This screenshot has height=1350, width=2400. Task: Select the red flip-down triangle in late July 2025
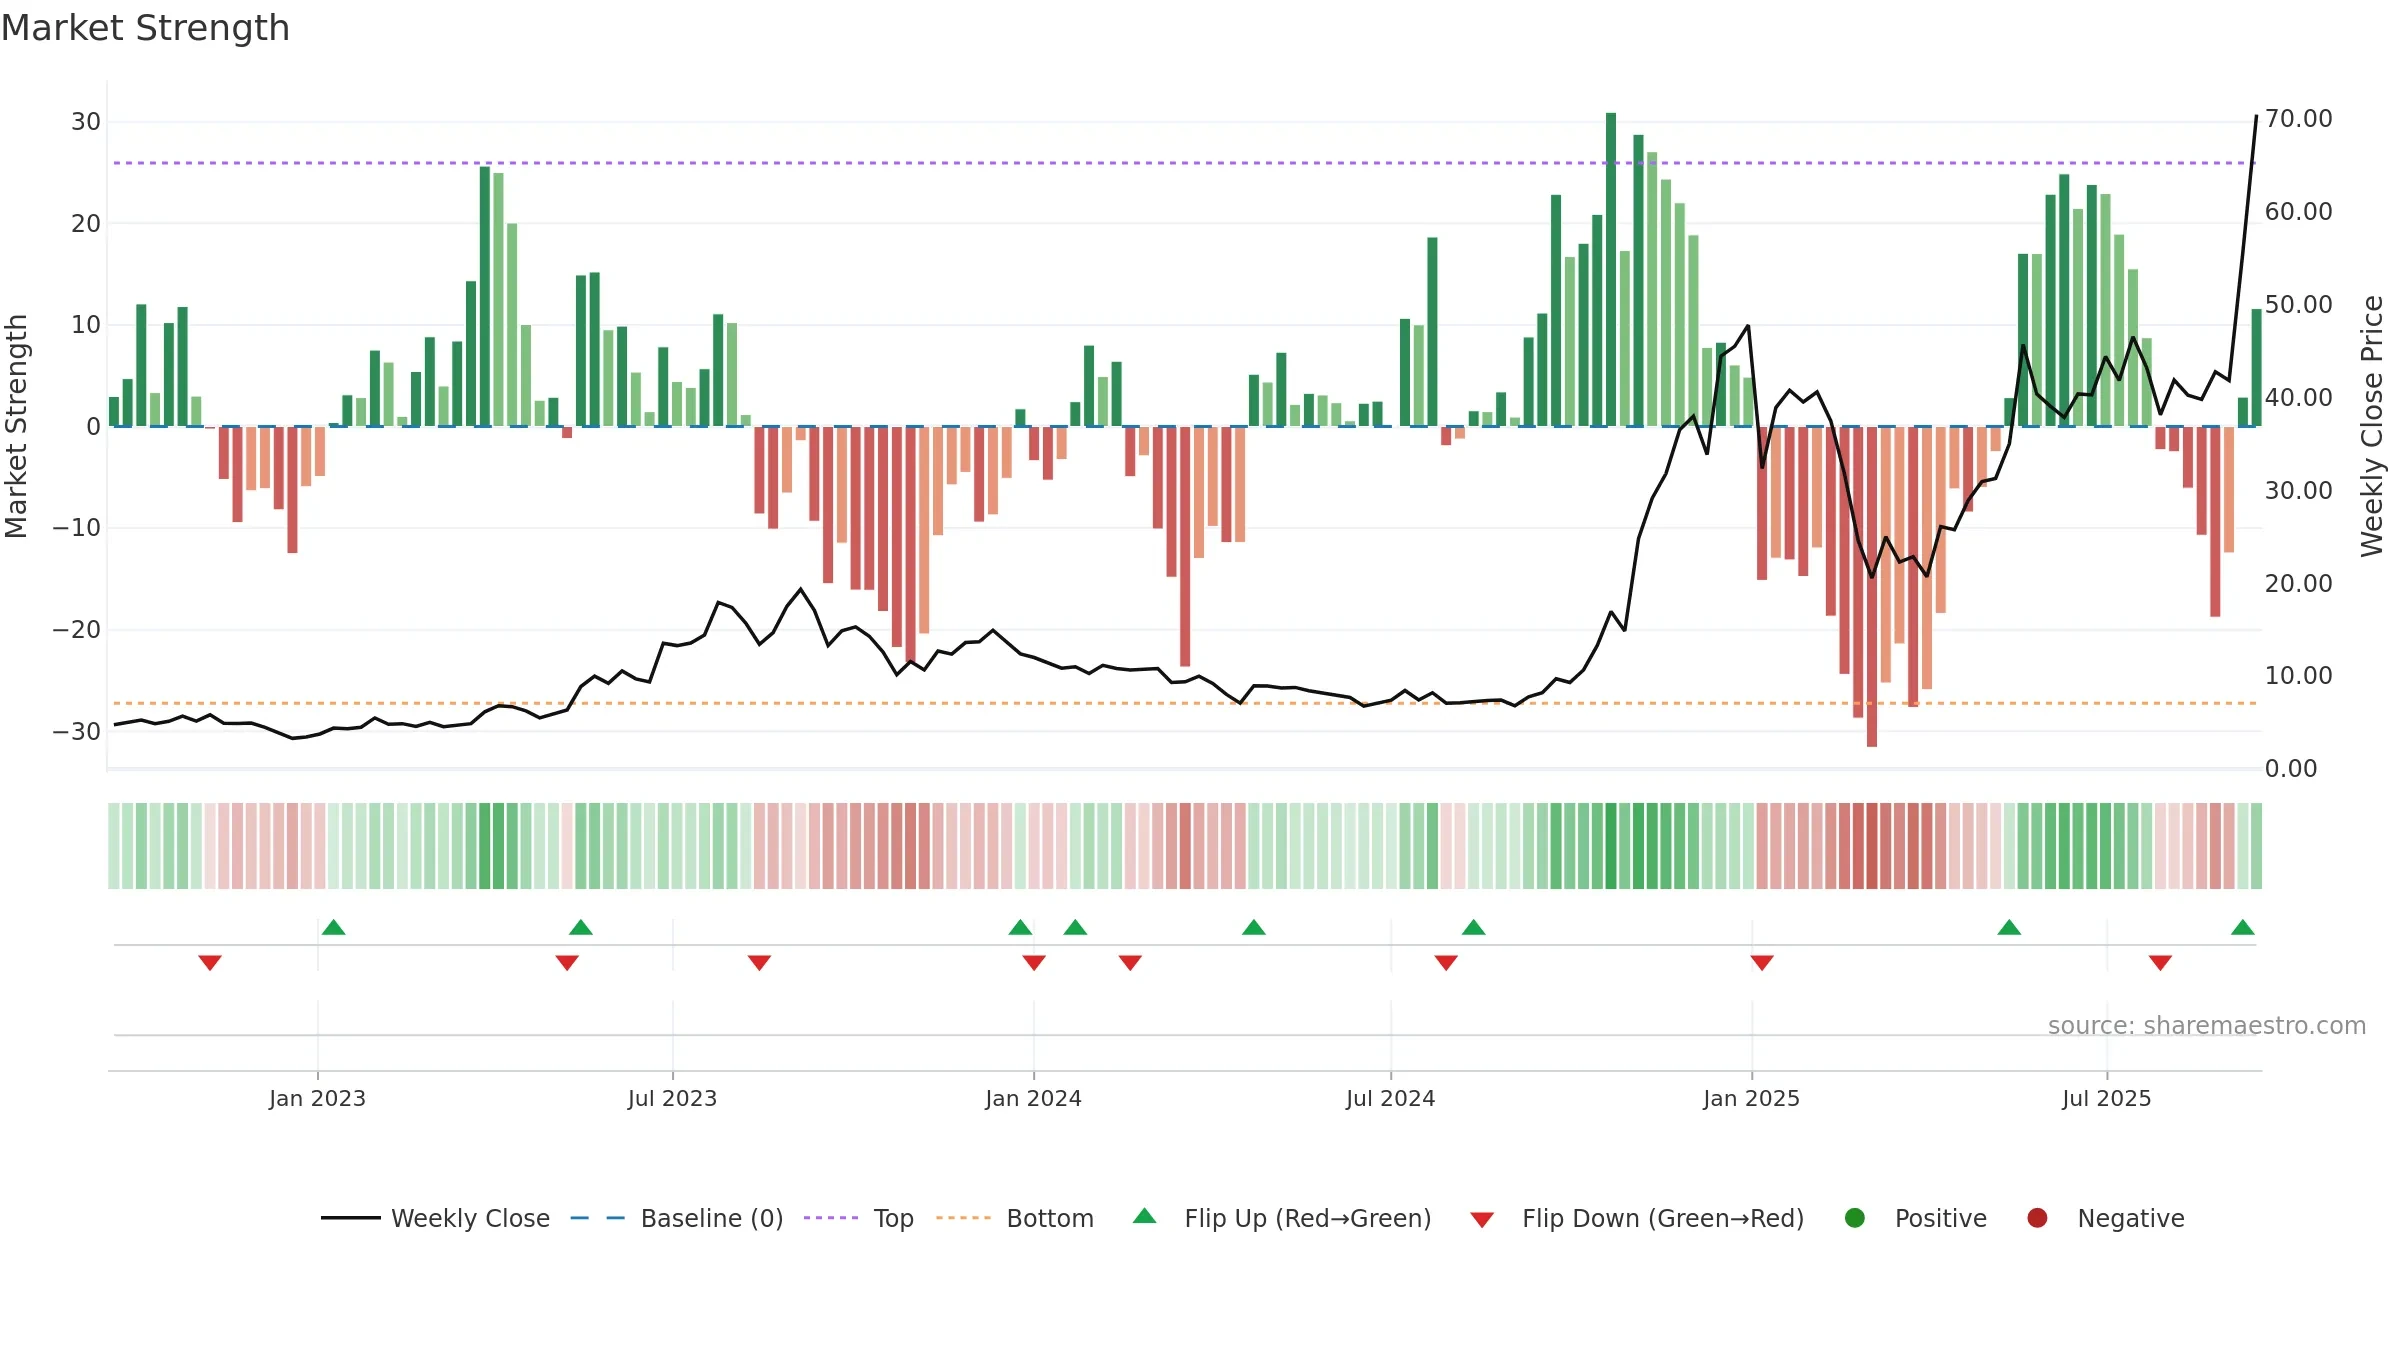tap(2160, 963)
